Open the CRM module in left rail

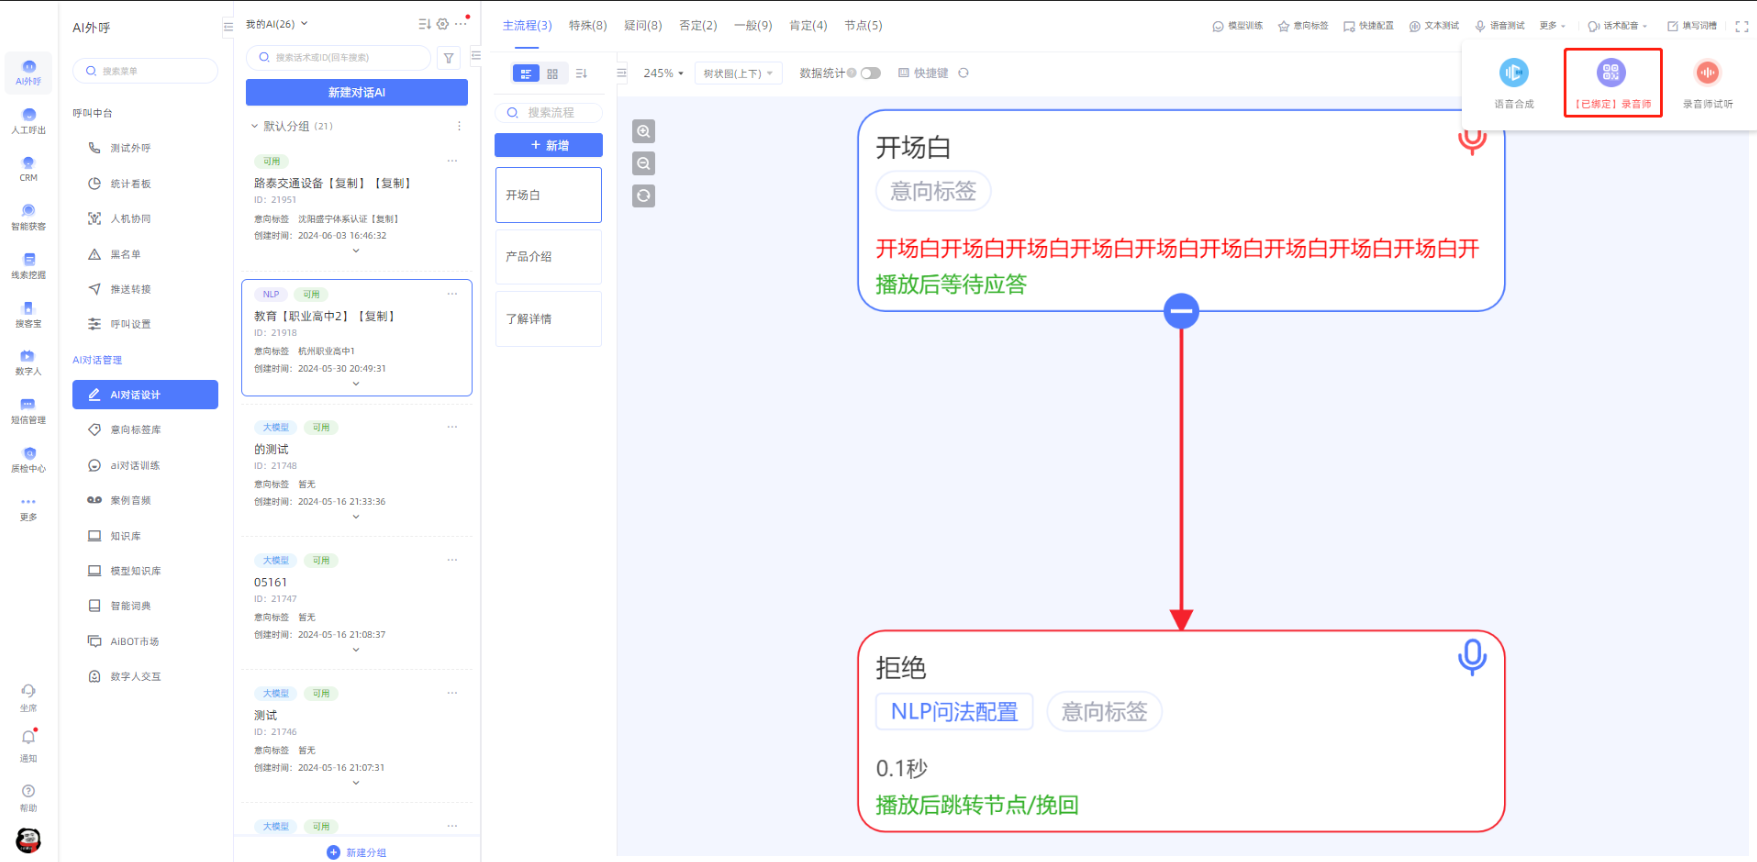[28, 169]
